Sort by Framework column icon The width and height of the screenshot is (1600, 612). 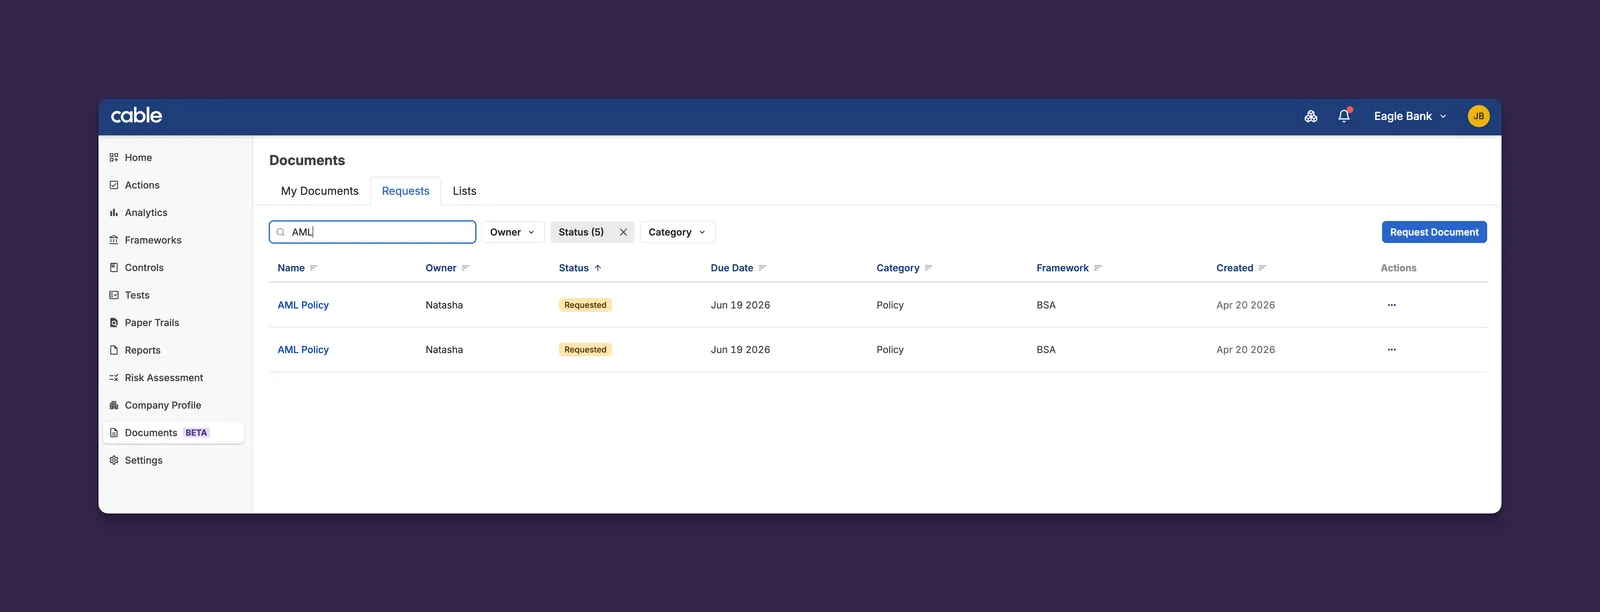[x=1098, y=268]
